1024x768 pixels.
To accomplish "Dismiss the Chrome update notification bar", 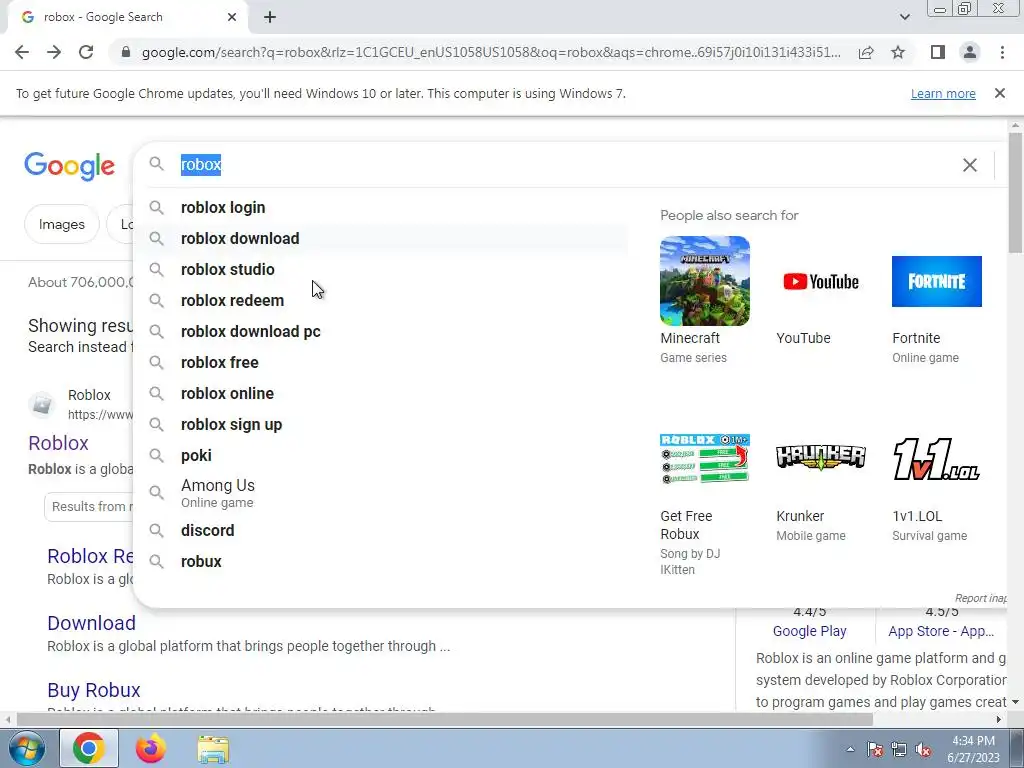I will click(999, 93).
